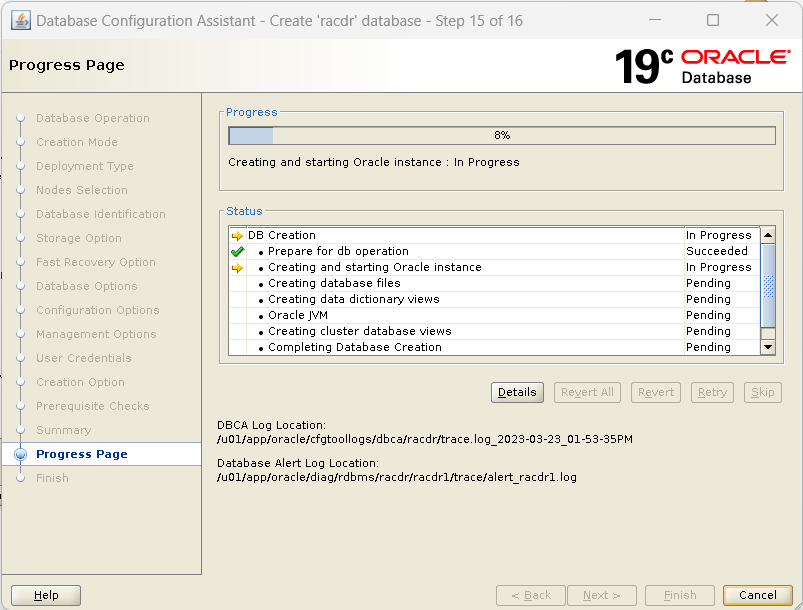Screen dimensions: 803x610
Task: Maximize the Database Configuration Assistant window
Action: (x=713, y=20)
